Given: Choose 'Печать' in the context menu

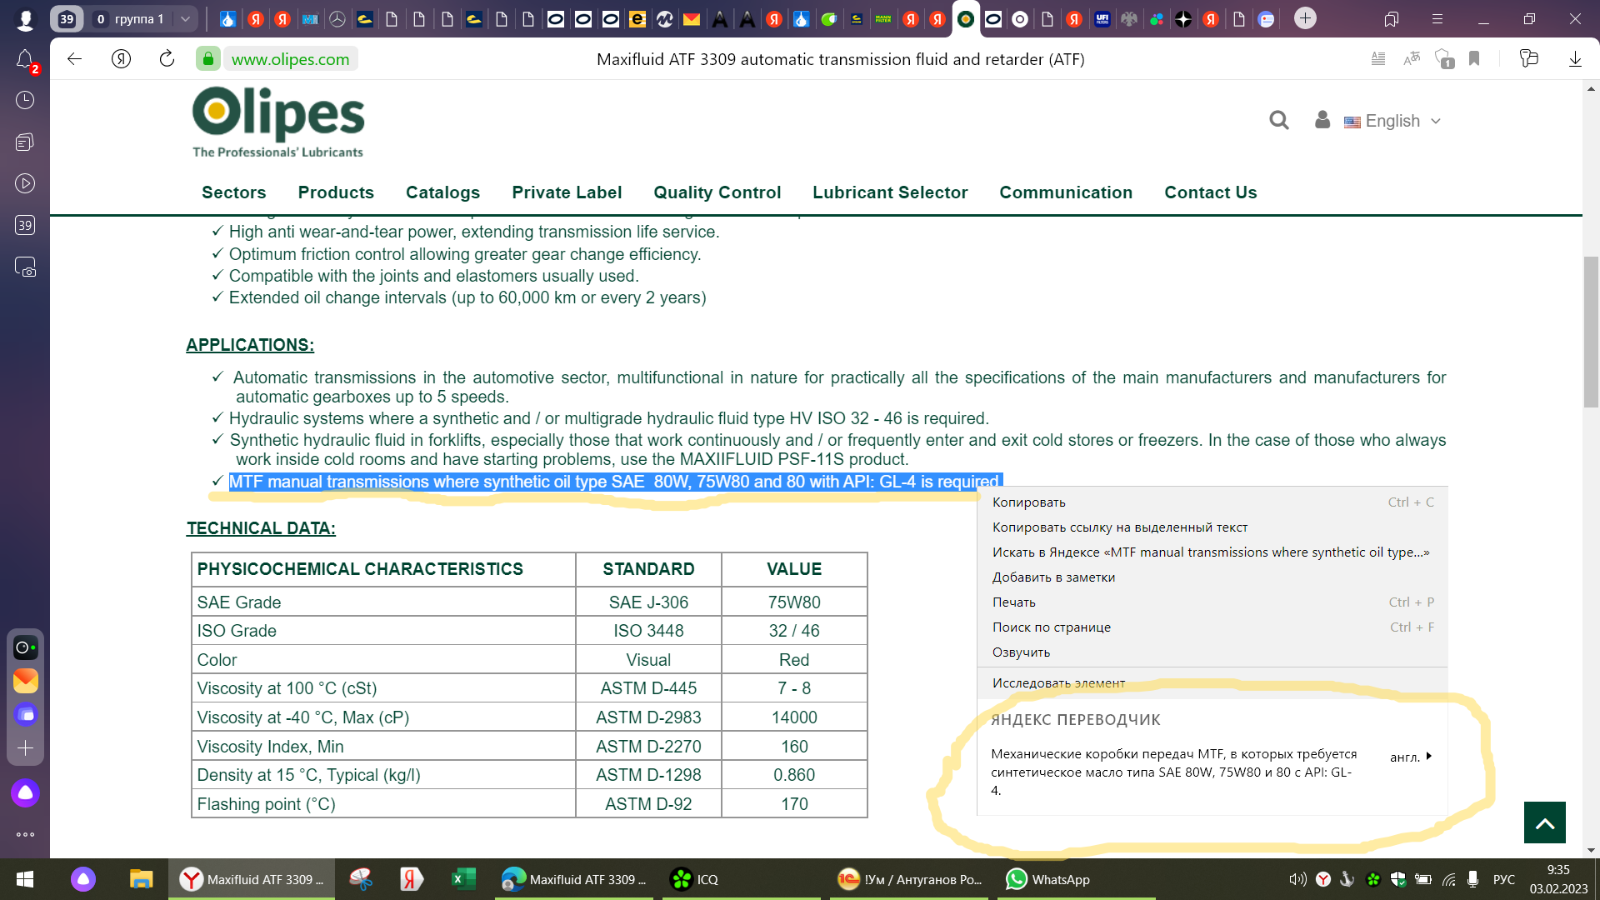Looking at the screenshot, I should click(1212, 602).
